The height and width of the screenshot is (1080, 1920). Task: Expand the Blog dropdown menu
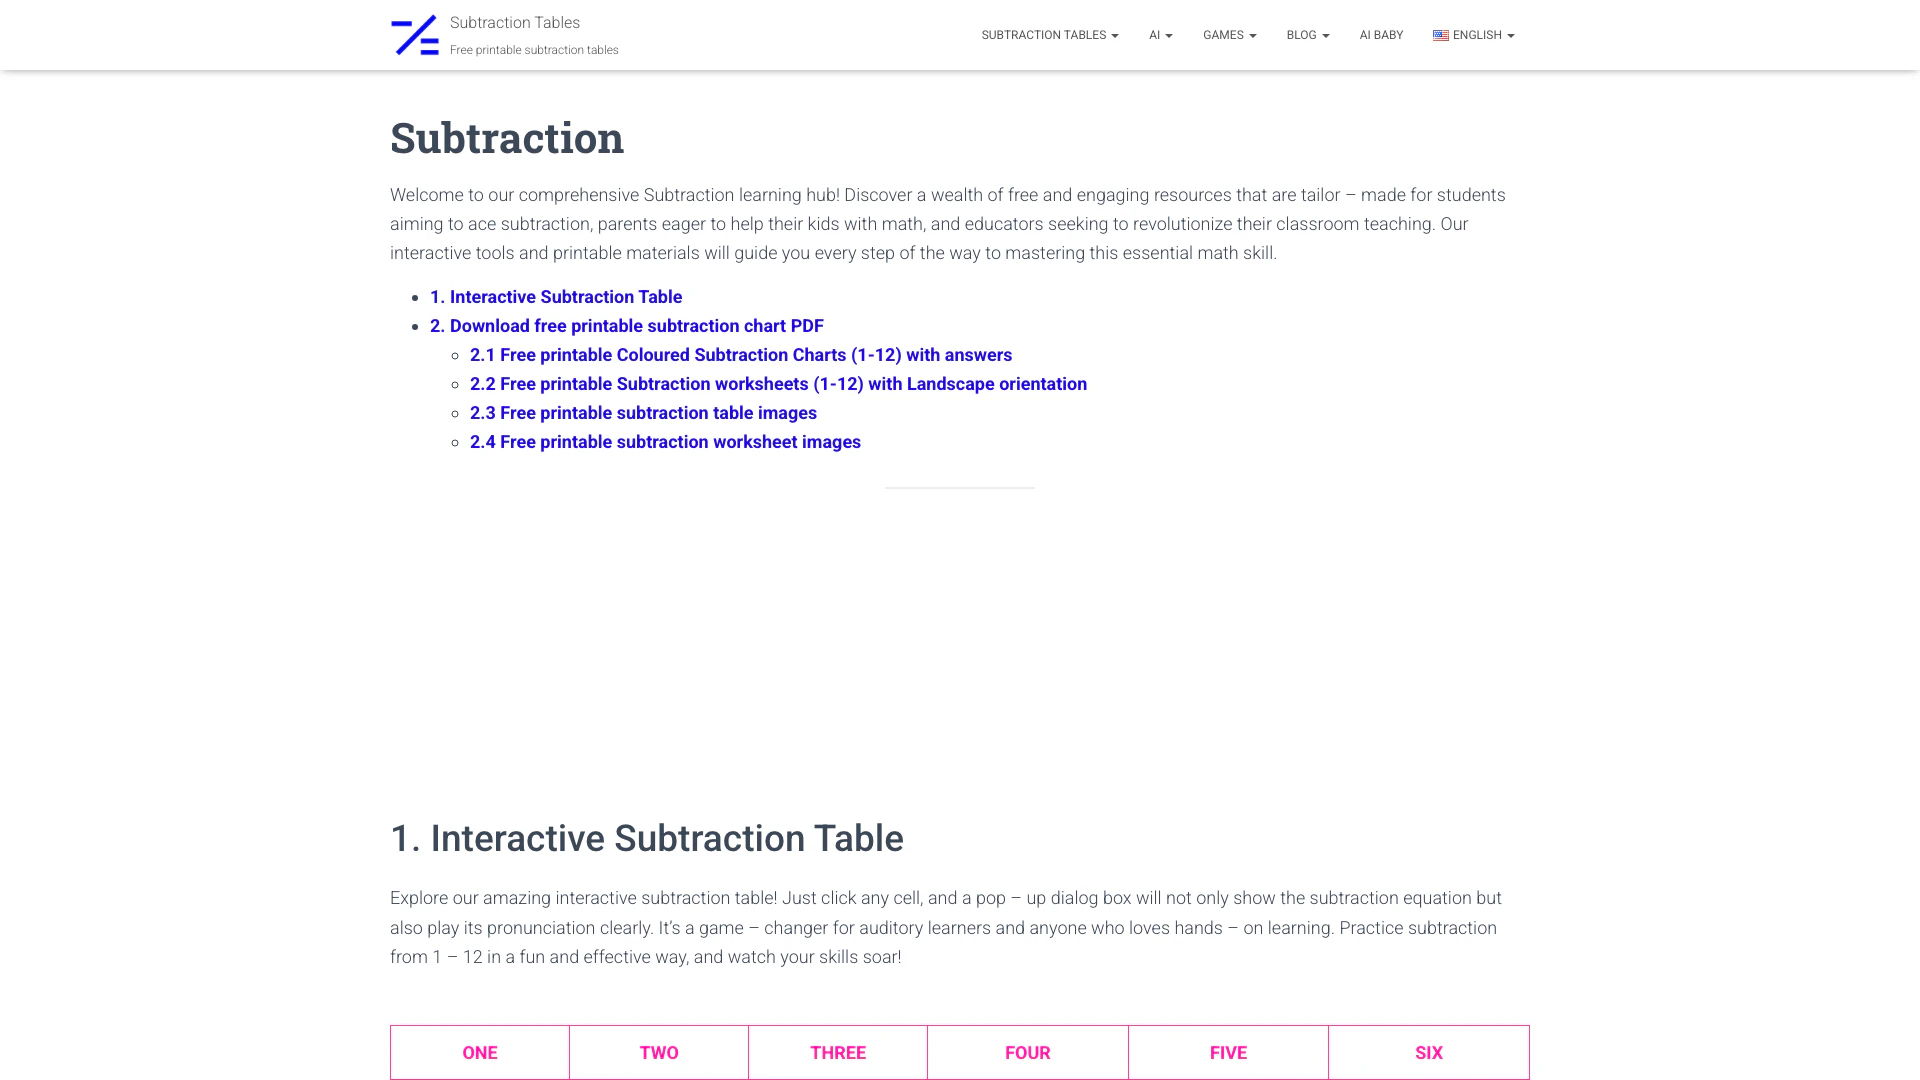coord(1307,35)
